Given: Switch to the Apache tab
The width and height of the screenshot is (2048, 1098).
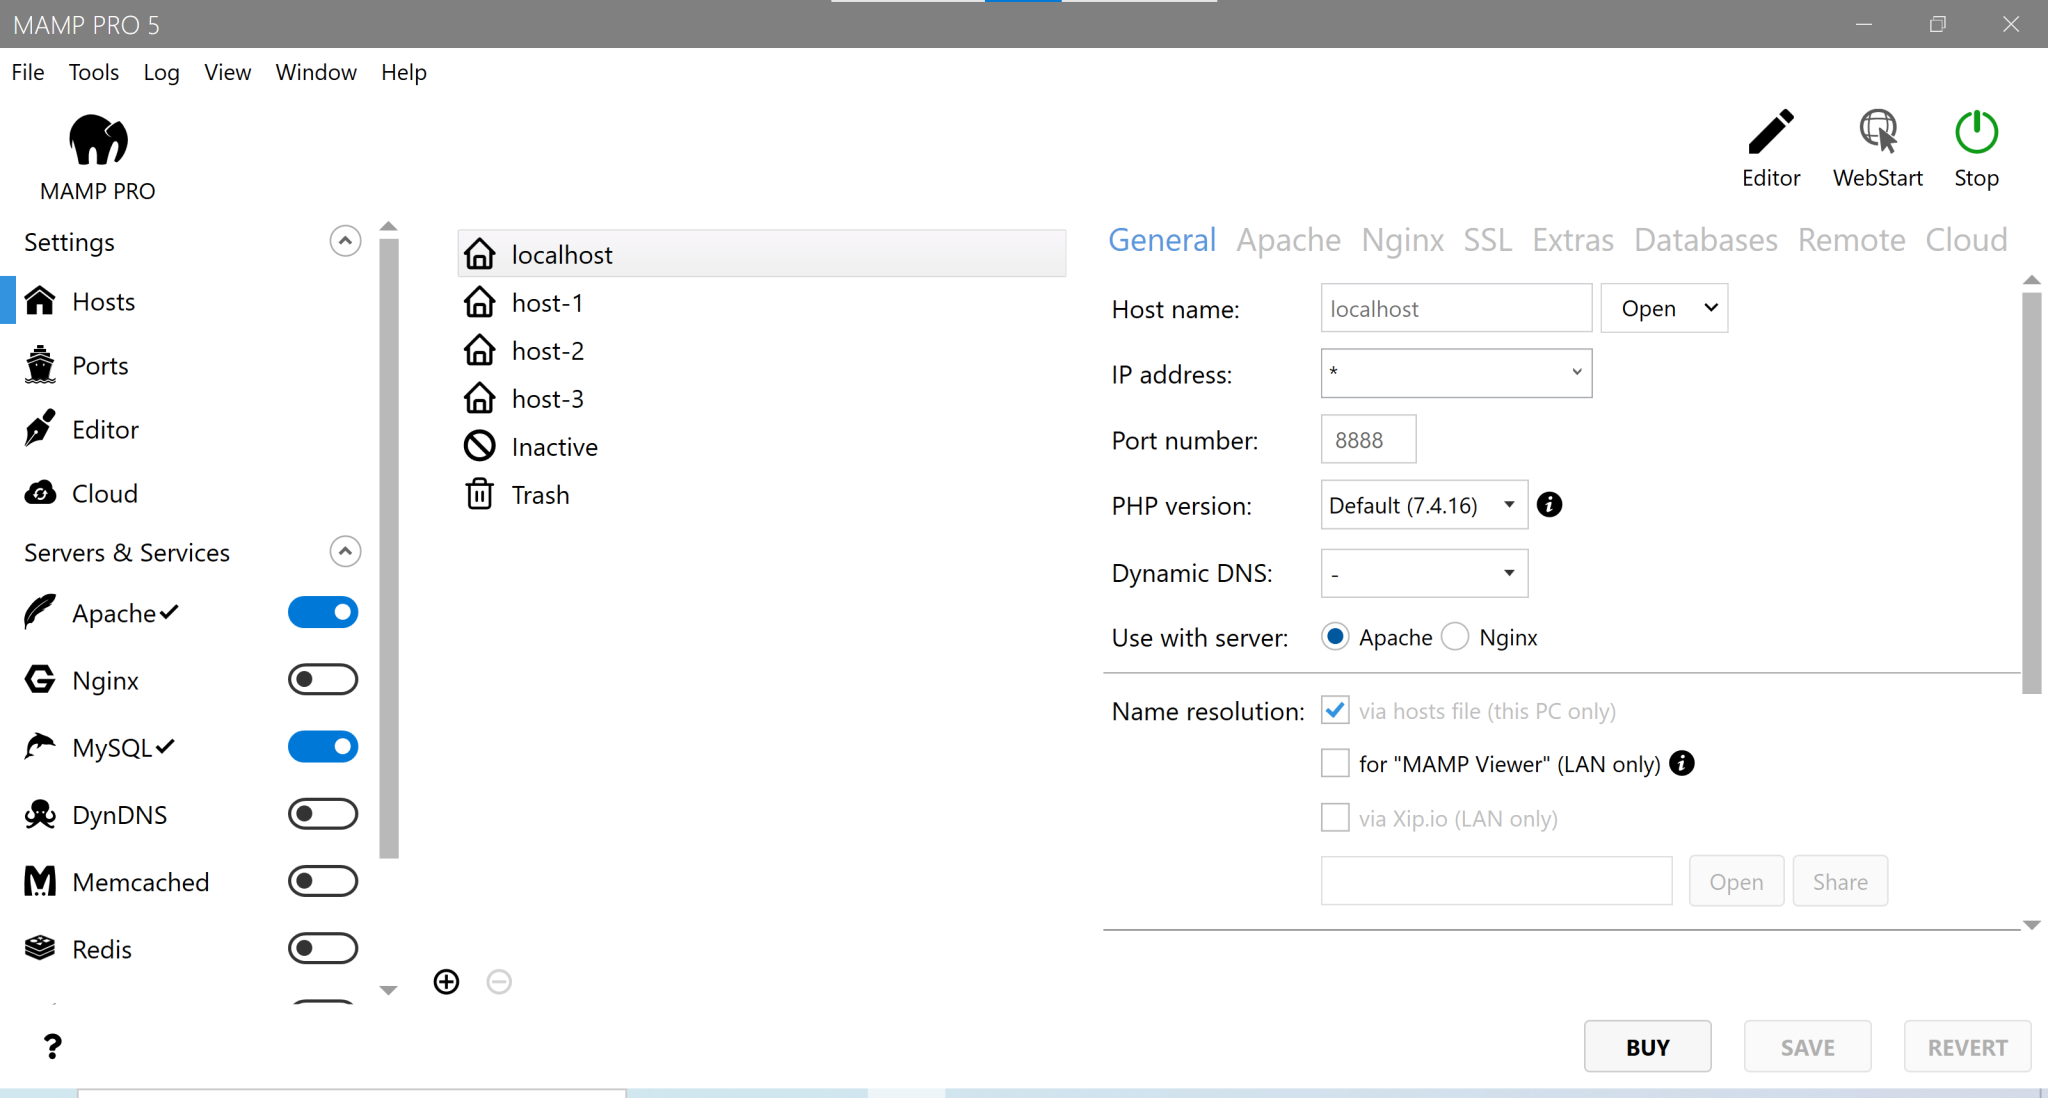Looking at the screenshot, I should (1288, 240).
